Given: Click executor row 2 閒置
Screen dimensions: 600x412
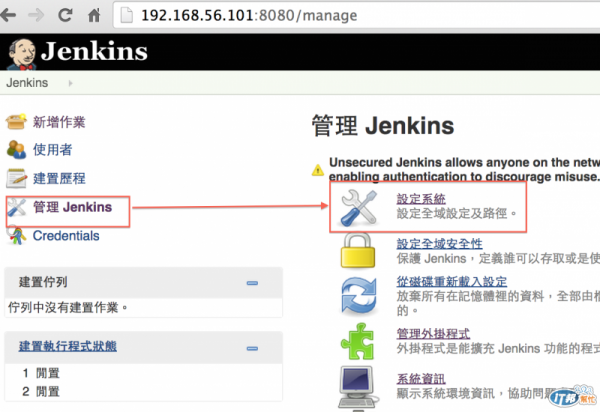Looking at the screenshot, I should [x=41, y=391].
